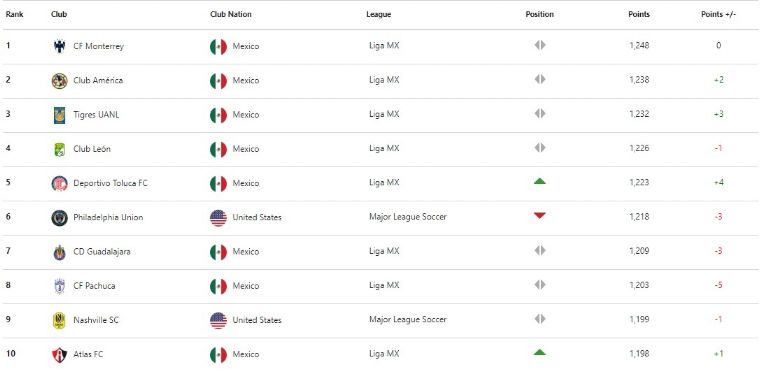Click the Club León crest icon
Image resolution: width=768 pixels, height=371 pixels.
[x=59, y=149]
